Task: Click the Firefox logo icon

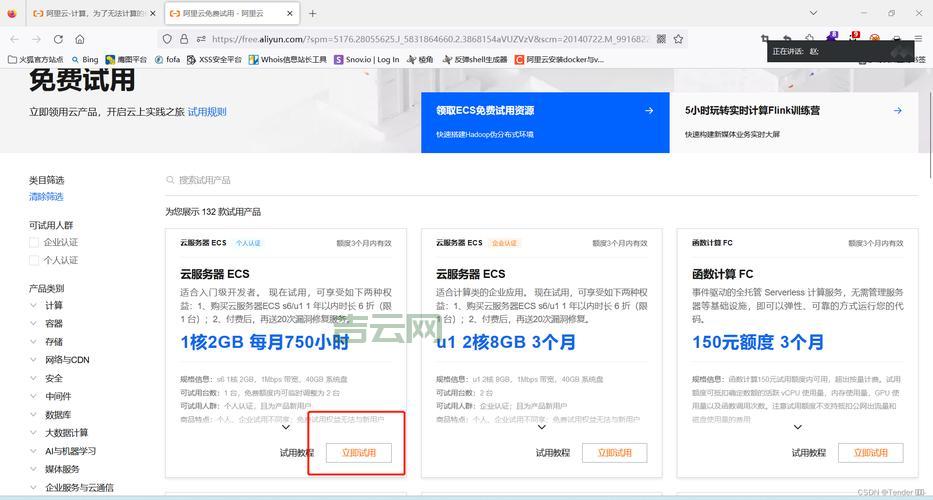Action: click(x=12, y=13)
